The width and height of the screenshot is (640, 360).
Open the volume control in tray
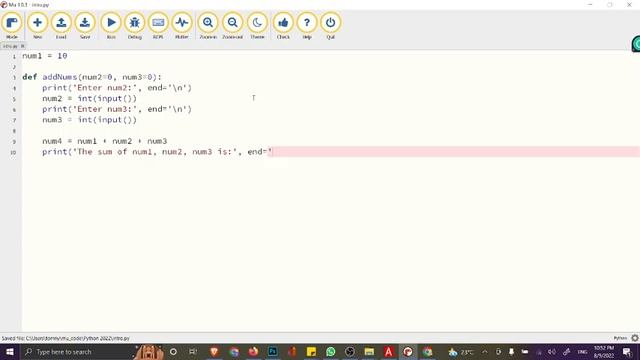point(552,351)
